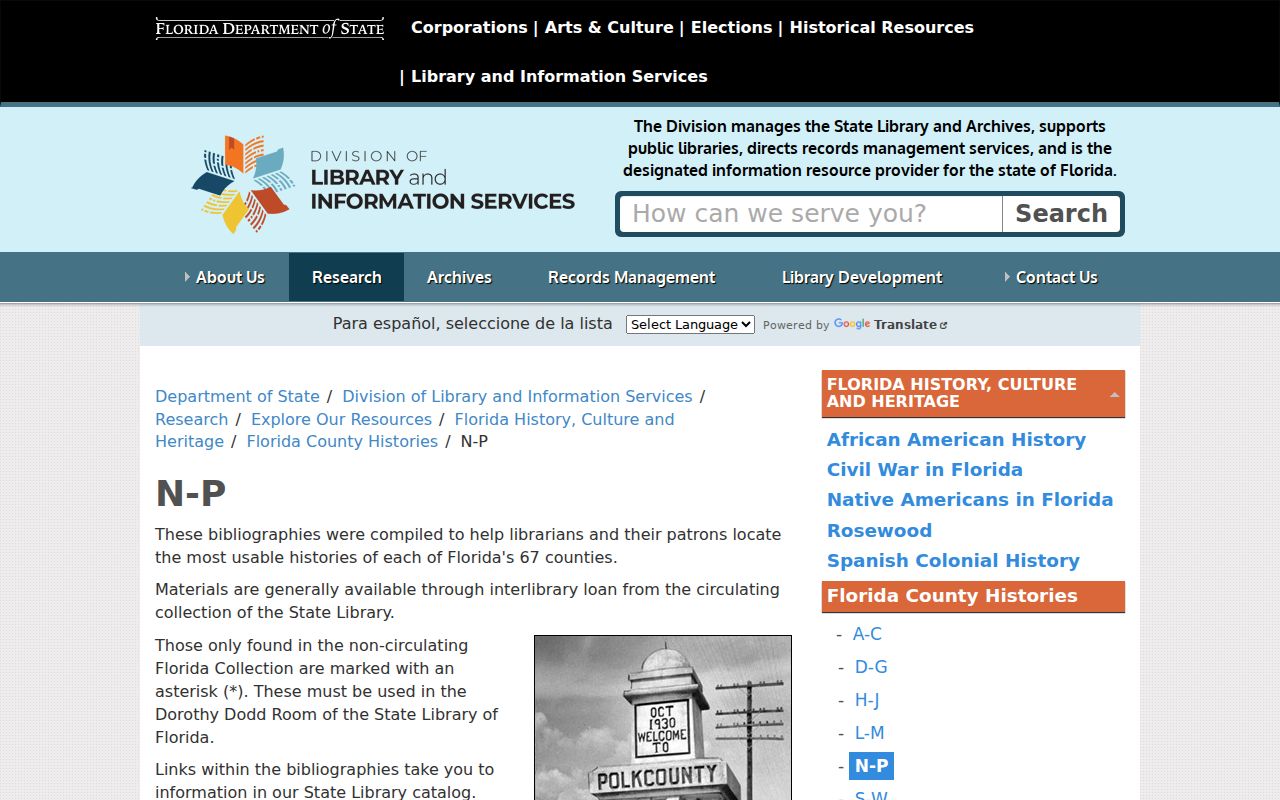The height and width of the screenshot is (800, 1280).
Task: Select the highlighted N-P sidebar item
Action: [x=871, y=766]
